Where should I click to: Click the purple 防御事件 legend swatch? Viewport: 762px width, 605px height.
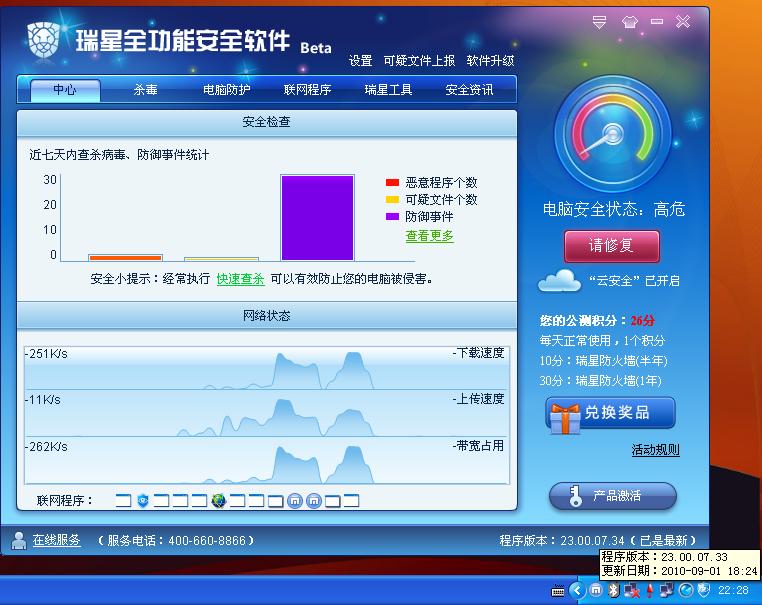392,217
